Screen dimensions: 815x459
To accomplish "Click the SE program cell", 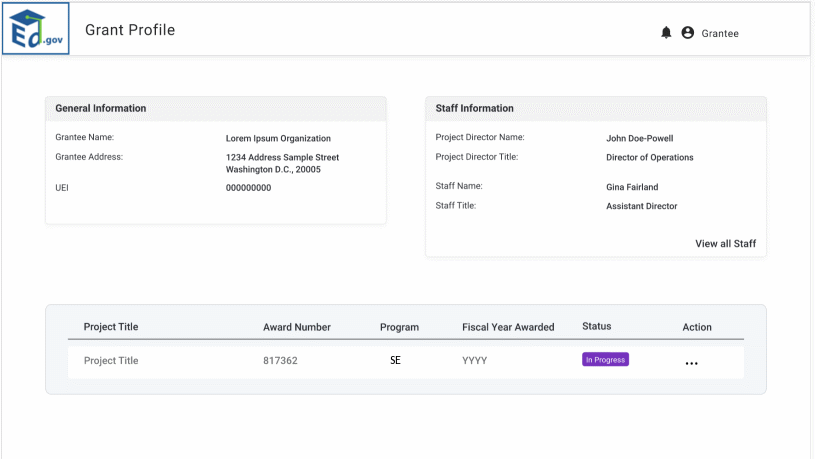I will [x=395, y=361].
